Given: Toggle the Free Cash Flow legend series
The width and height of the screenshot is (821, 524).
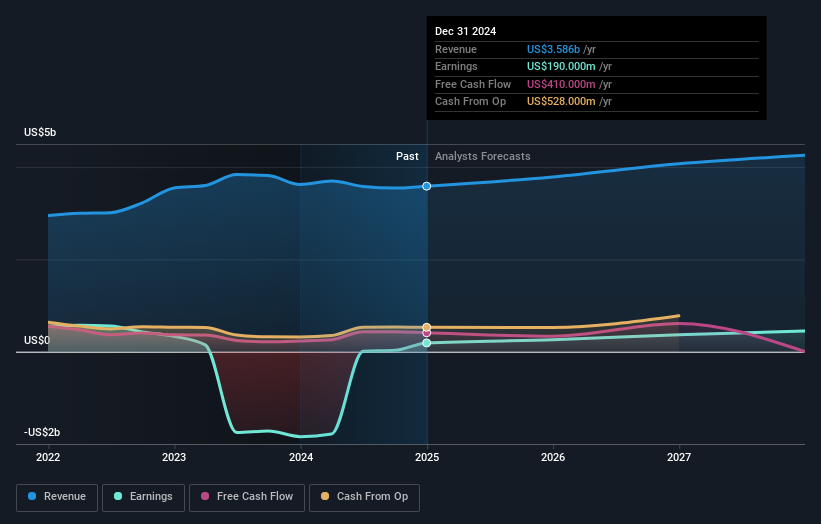Looking at the screenshot, I should (x=247, y=497).
